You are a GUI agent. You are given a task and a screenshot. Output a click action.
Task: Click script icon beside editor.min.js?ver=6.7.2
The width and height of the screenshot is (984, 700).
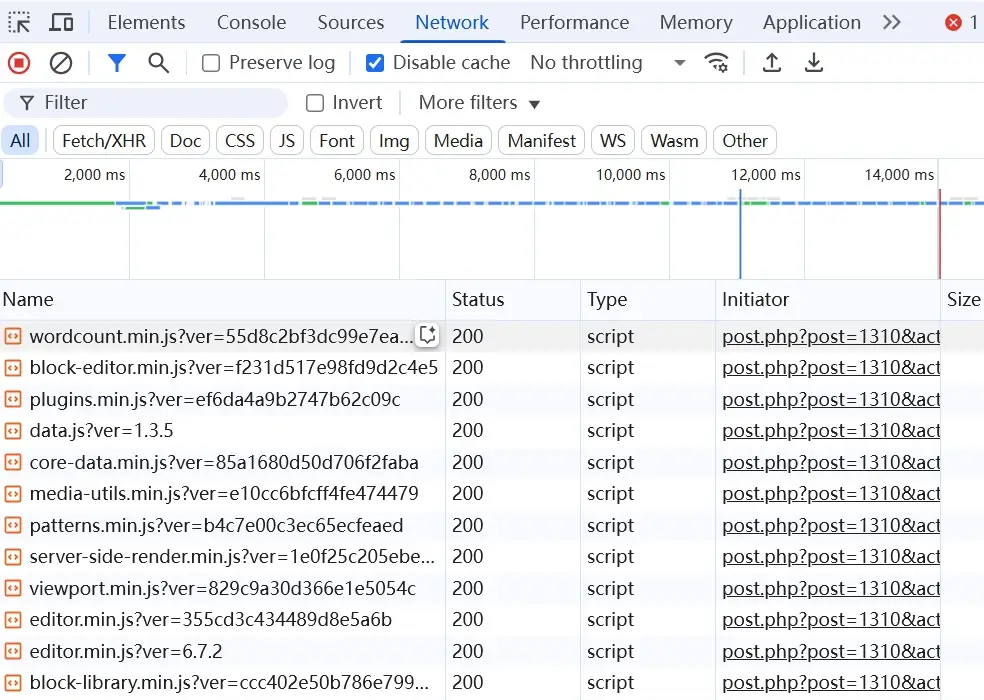pos(13,651)
